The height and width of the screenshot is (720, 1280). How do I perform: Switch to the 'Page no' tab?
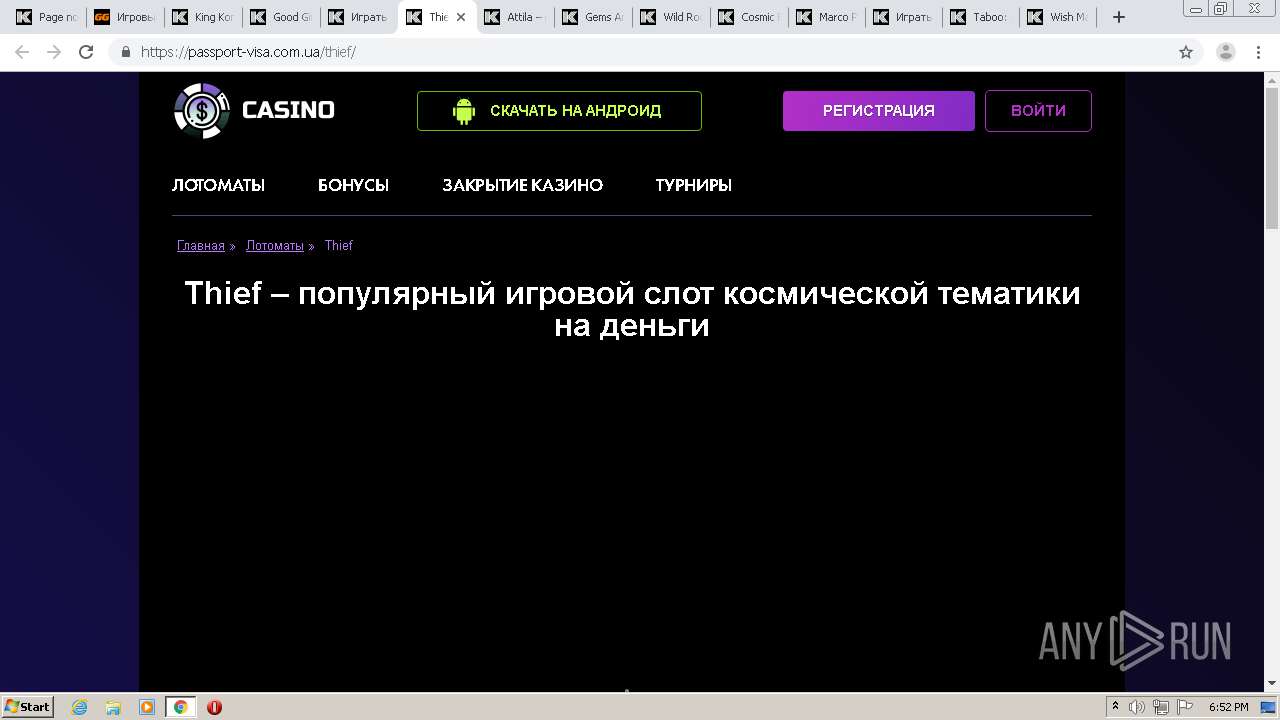[x=47, y=17]
